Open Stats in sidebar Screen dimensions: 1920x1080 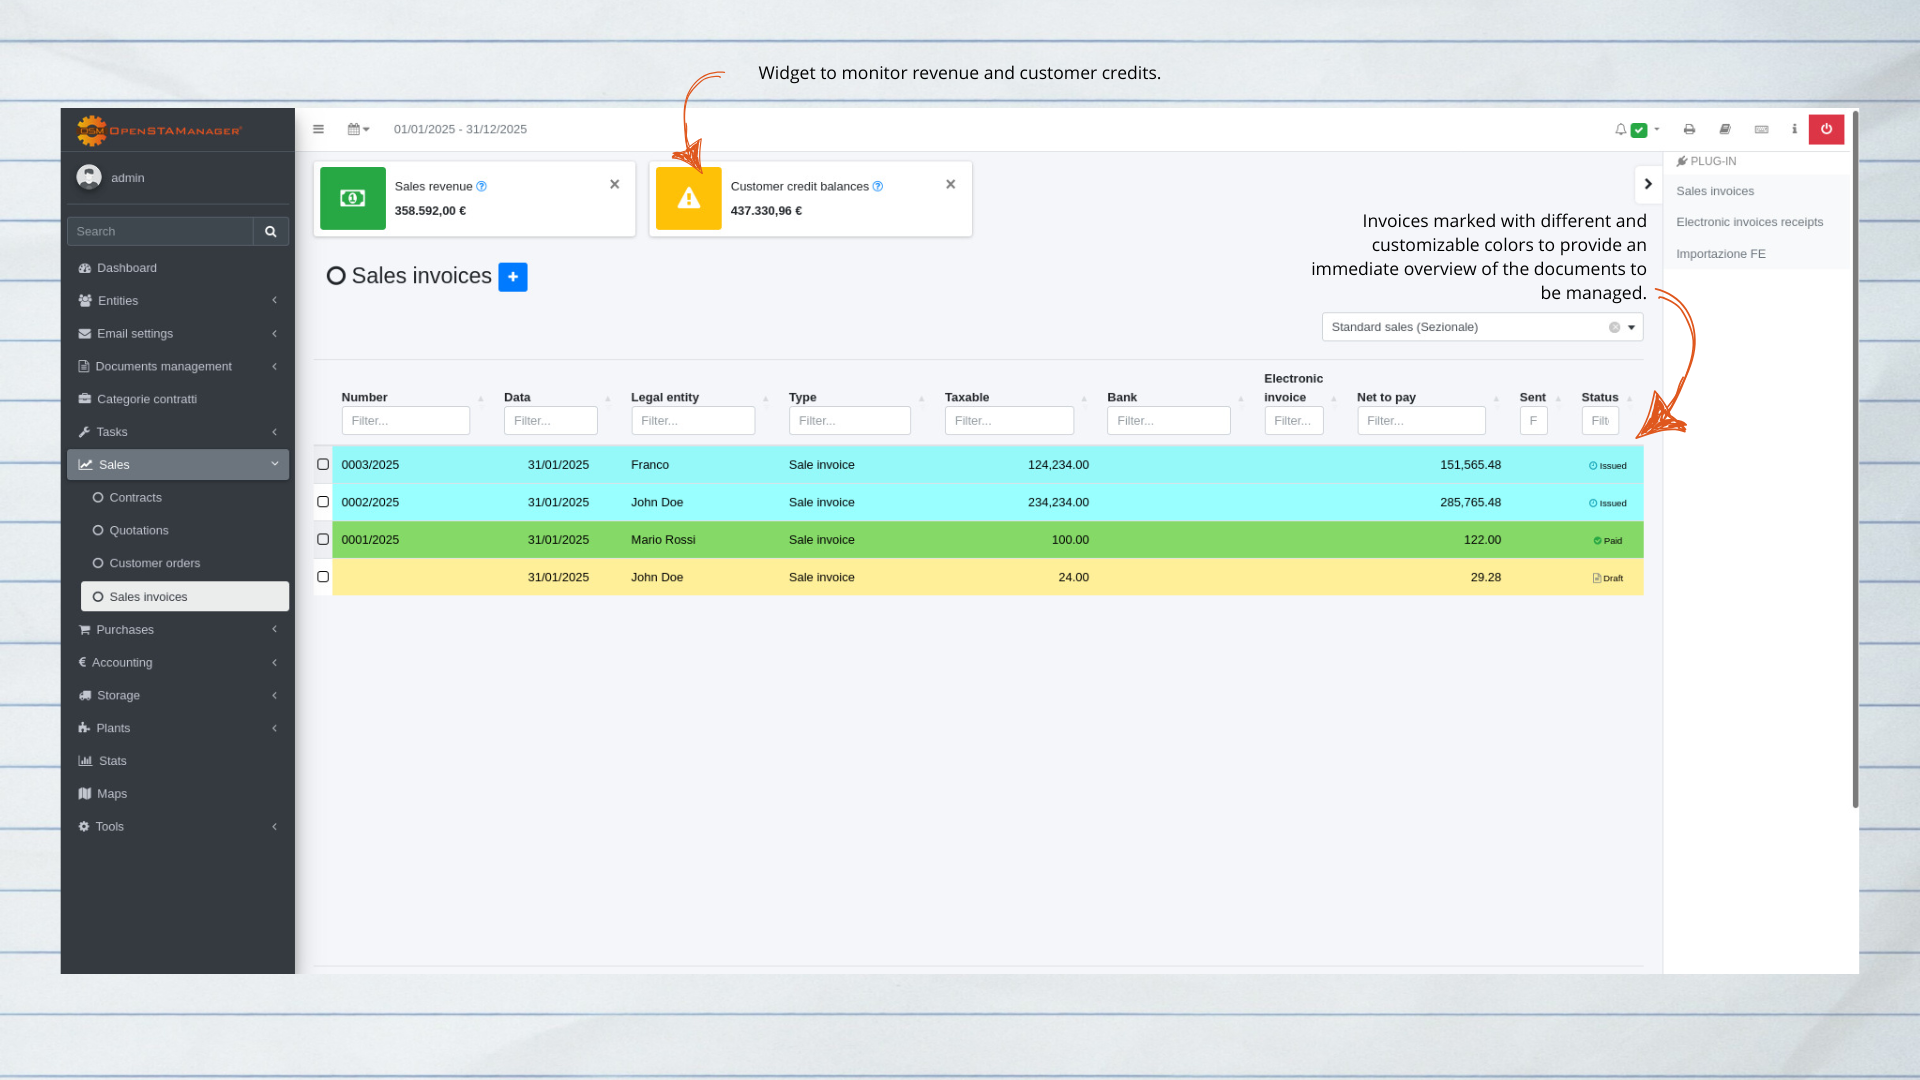178,761
